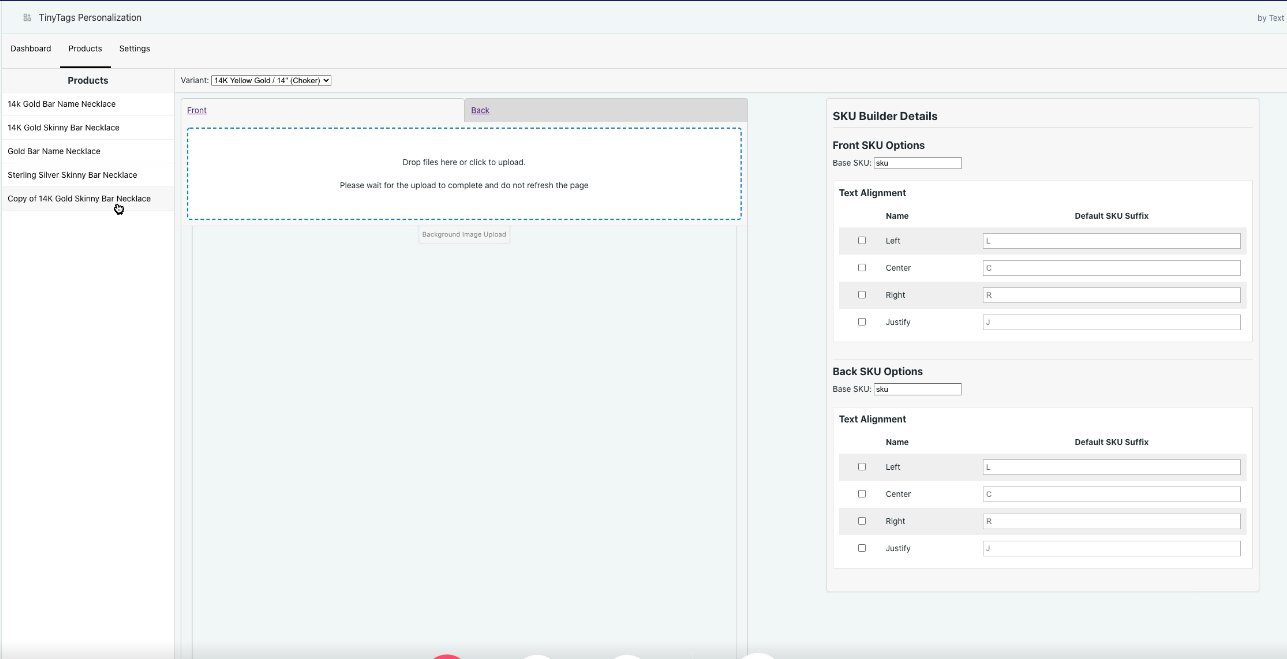The height and width of the screenshot is (659, 1287).
Task: Enable Right alignment in Back SKU Options
Action: (862, 521)
